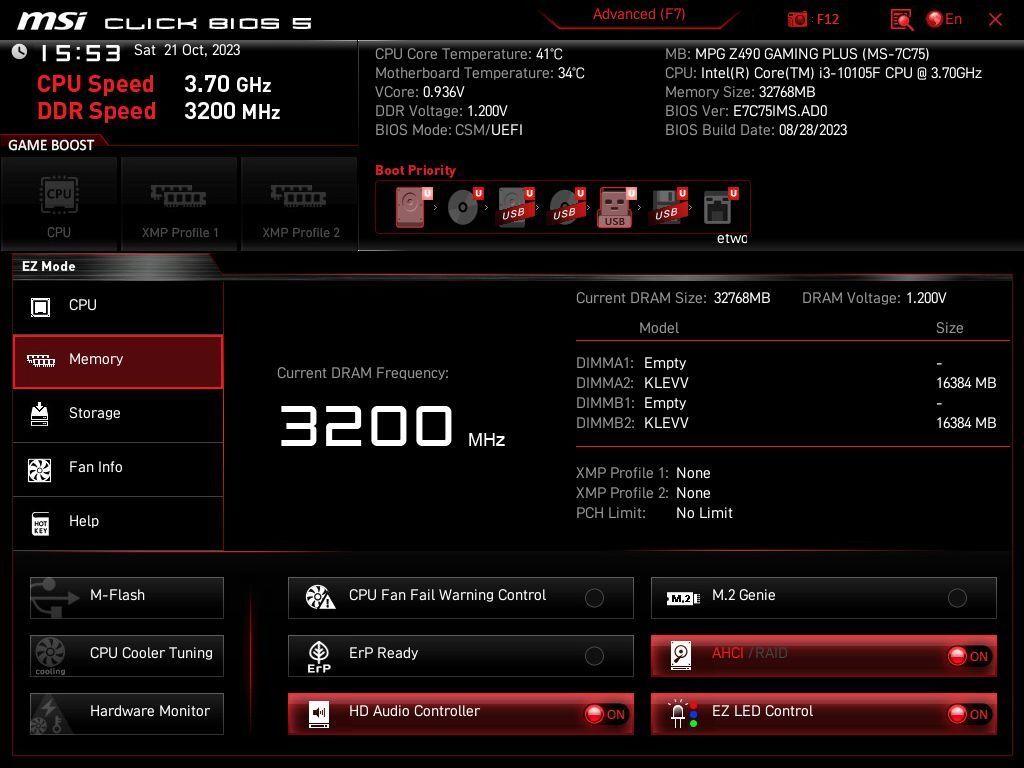This screenshot has height=768, width=1024.
Task: Click the system clock icon
Action: (x=20, y=51)
